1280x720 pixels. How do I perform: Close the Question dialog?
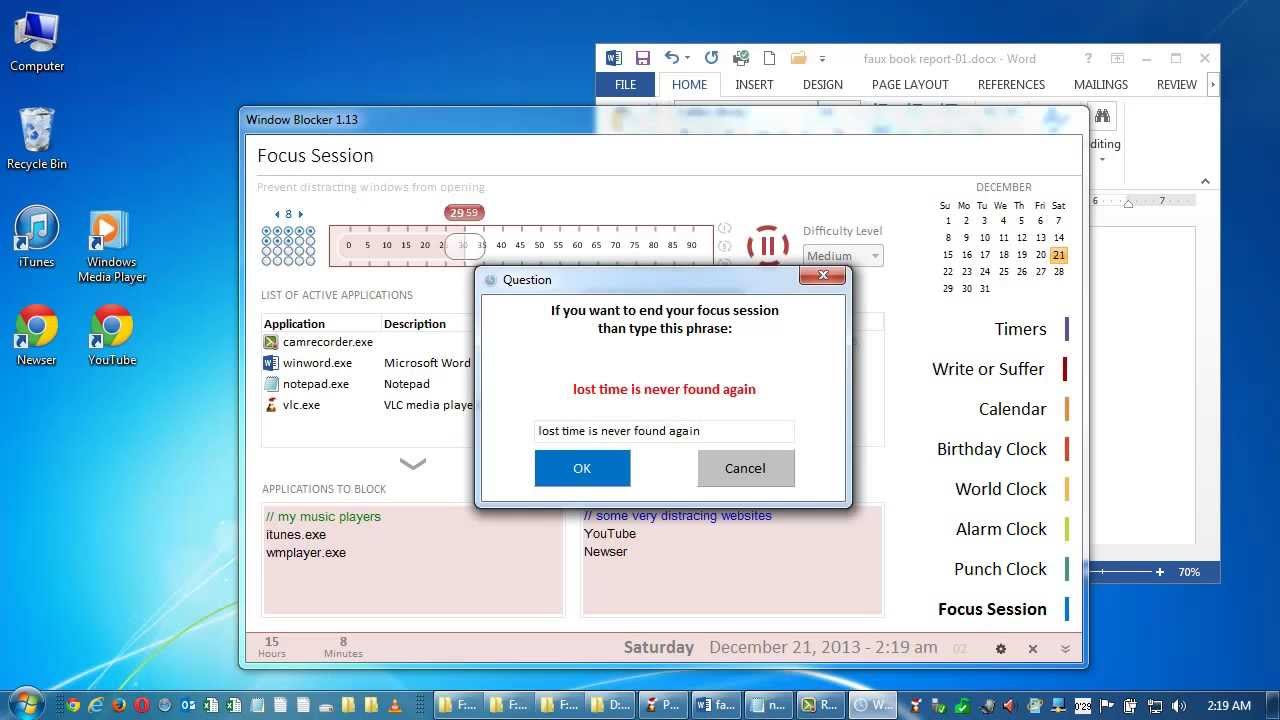(823, 275)
